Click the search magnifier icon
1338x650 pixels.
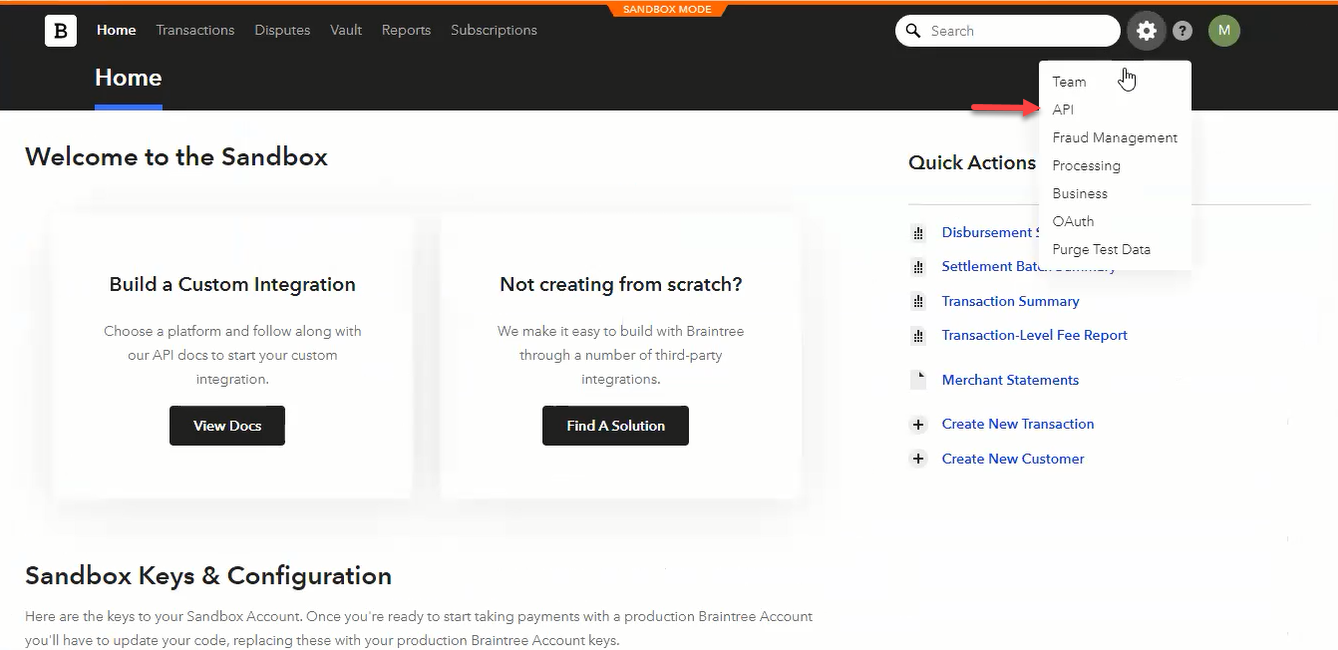click(913, 31)
